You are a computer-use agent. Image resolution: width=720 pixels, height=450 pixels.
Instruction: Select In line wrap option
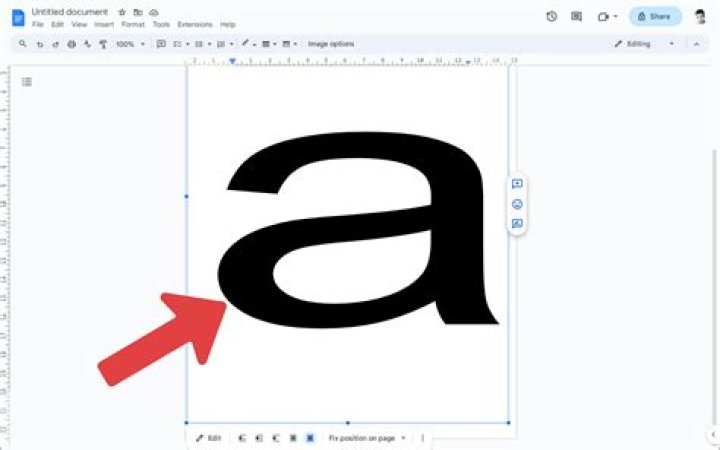click(242, 438)
